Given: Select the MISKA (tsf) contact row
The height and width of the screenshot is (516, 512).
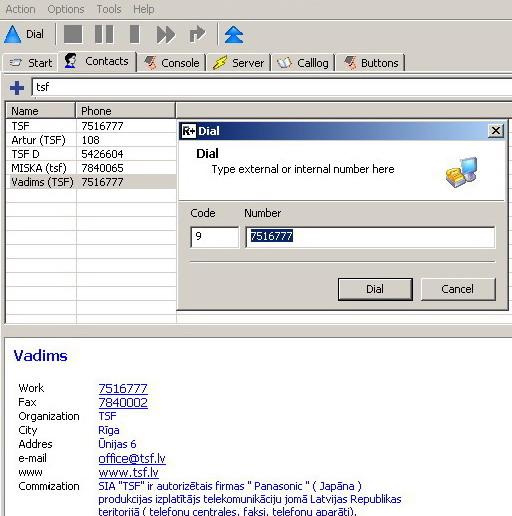Looking at the screenshot, I should [x=91, y=168].
